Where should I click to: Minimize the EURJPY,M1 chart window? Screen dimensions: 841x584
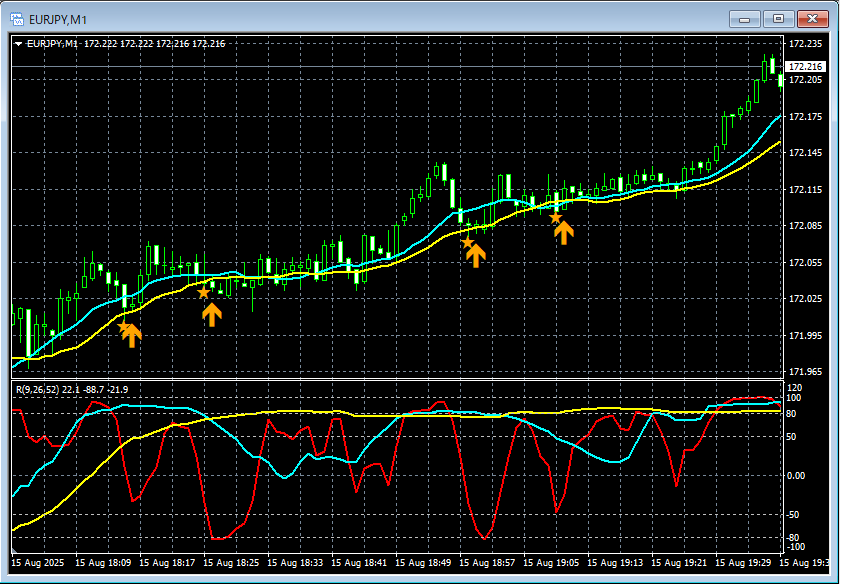point(744,19)
